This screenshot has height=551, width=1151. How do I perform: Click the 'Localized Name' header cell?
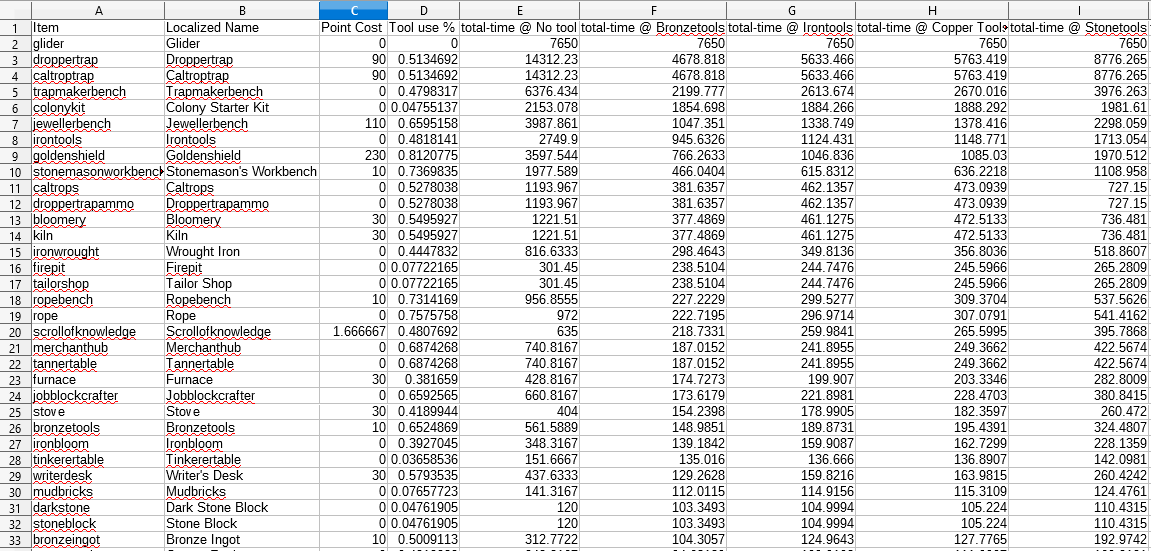click(x=242, y=27)
